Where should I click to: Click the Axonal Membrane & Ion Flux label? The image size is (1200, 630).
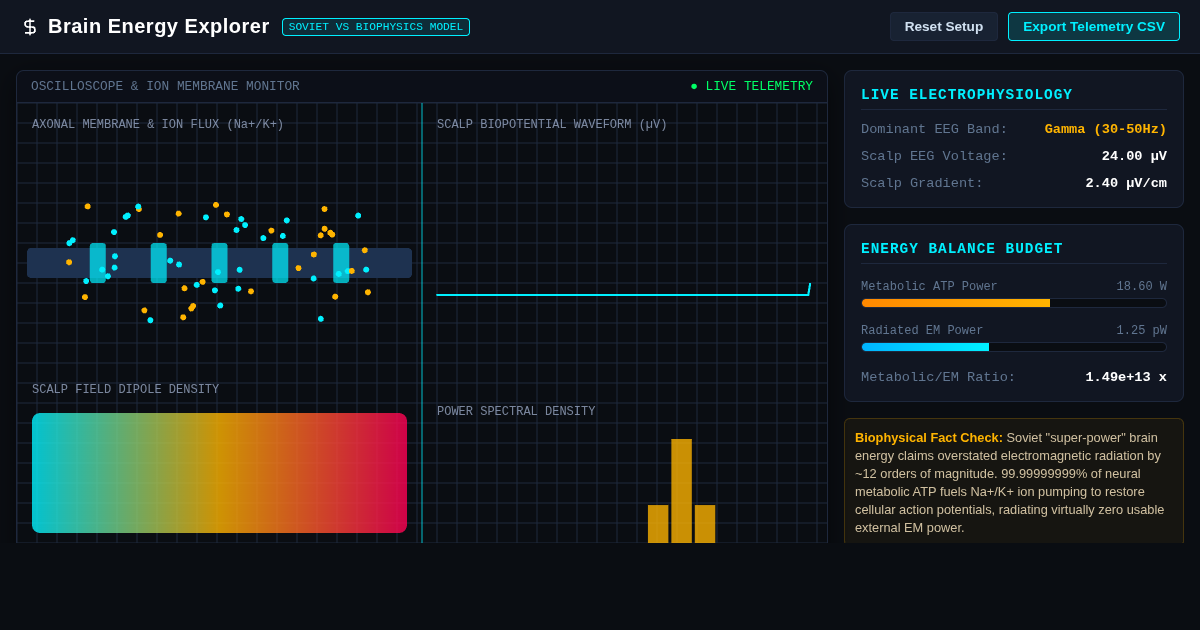click(x=158, y=125)
